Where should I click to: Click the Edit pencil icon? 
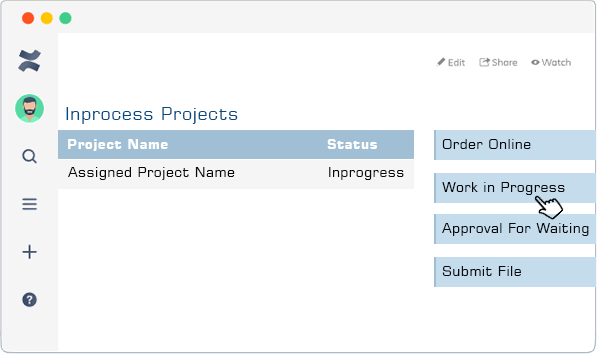pyautogui.click(x=441, y=62)
